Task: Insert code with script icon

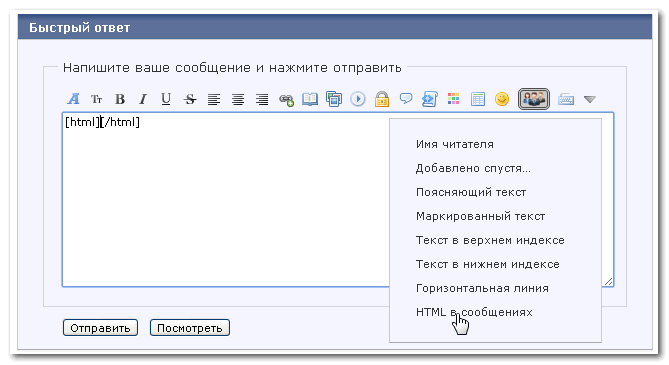Action: [430, 99]
